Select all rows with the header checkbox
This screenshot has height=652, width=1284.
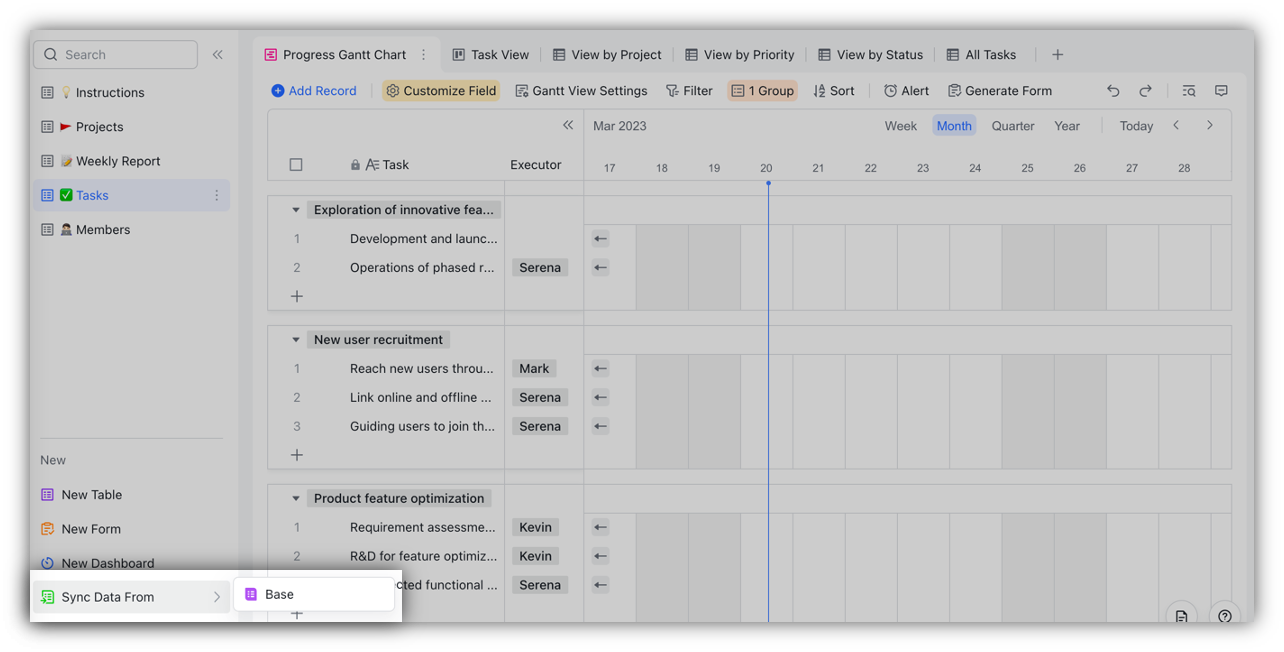[296, 164]
